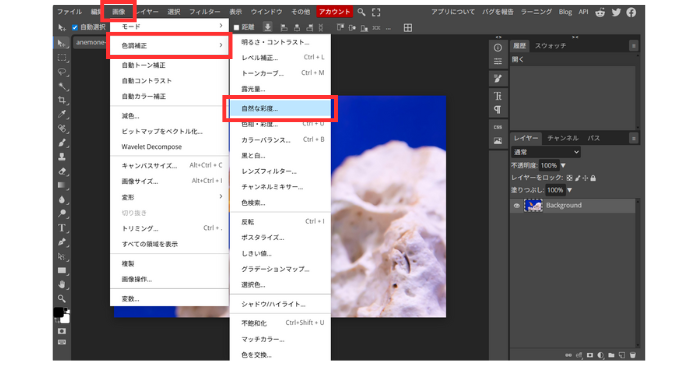Viewport: 698px width, 365px height.
Task: Open the Paragraph panel icon
Action: pos(498,110)
